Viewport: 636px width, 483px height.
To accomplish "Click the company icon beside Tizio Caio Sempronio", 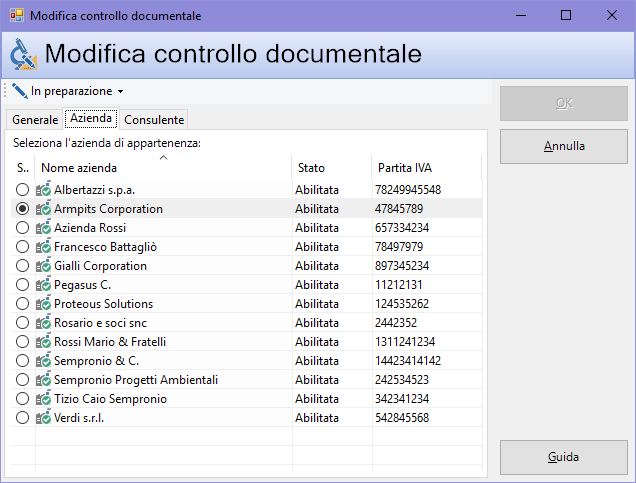I will 43,398.
